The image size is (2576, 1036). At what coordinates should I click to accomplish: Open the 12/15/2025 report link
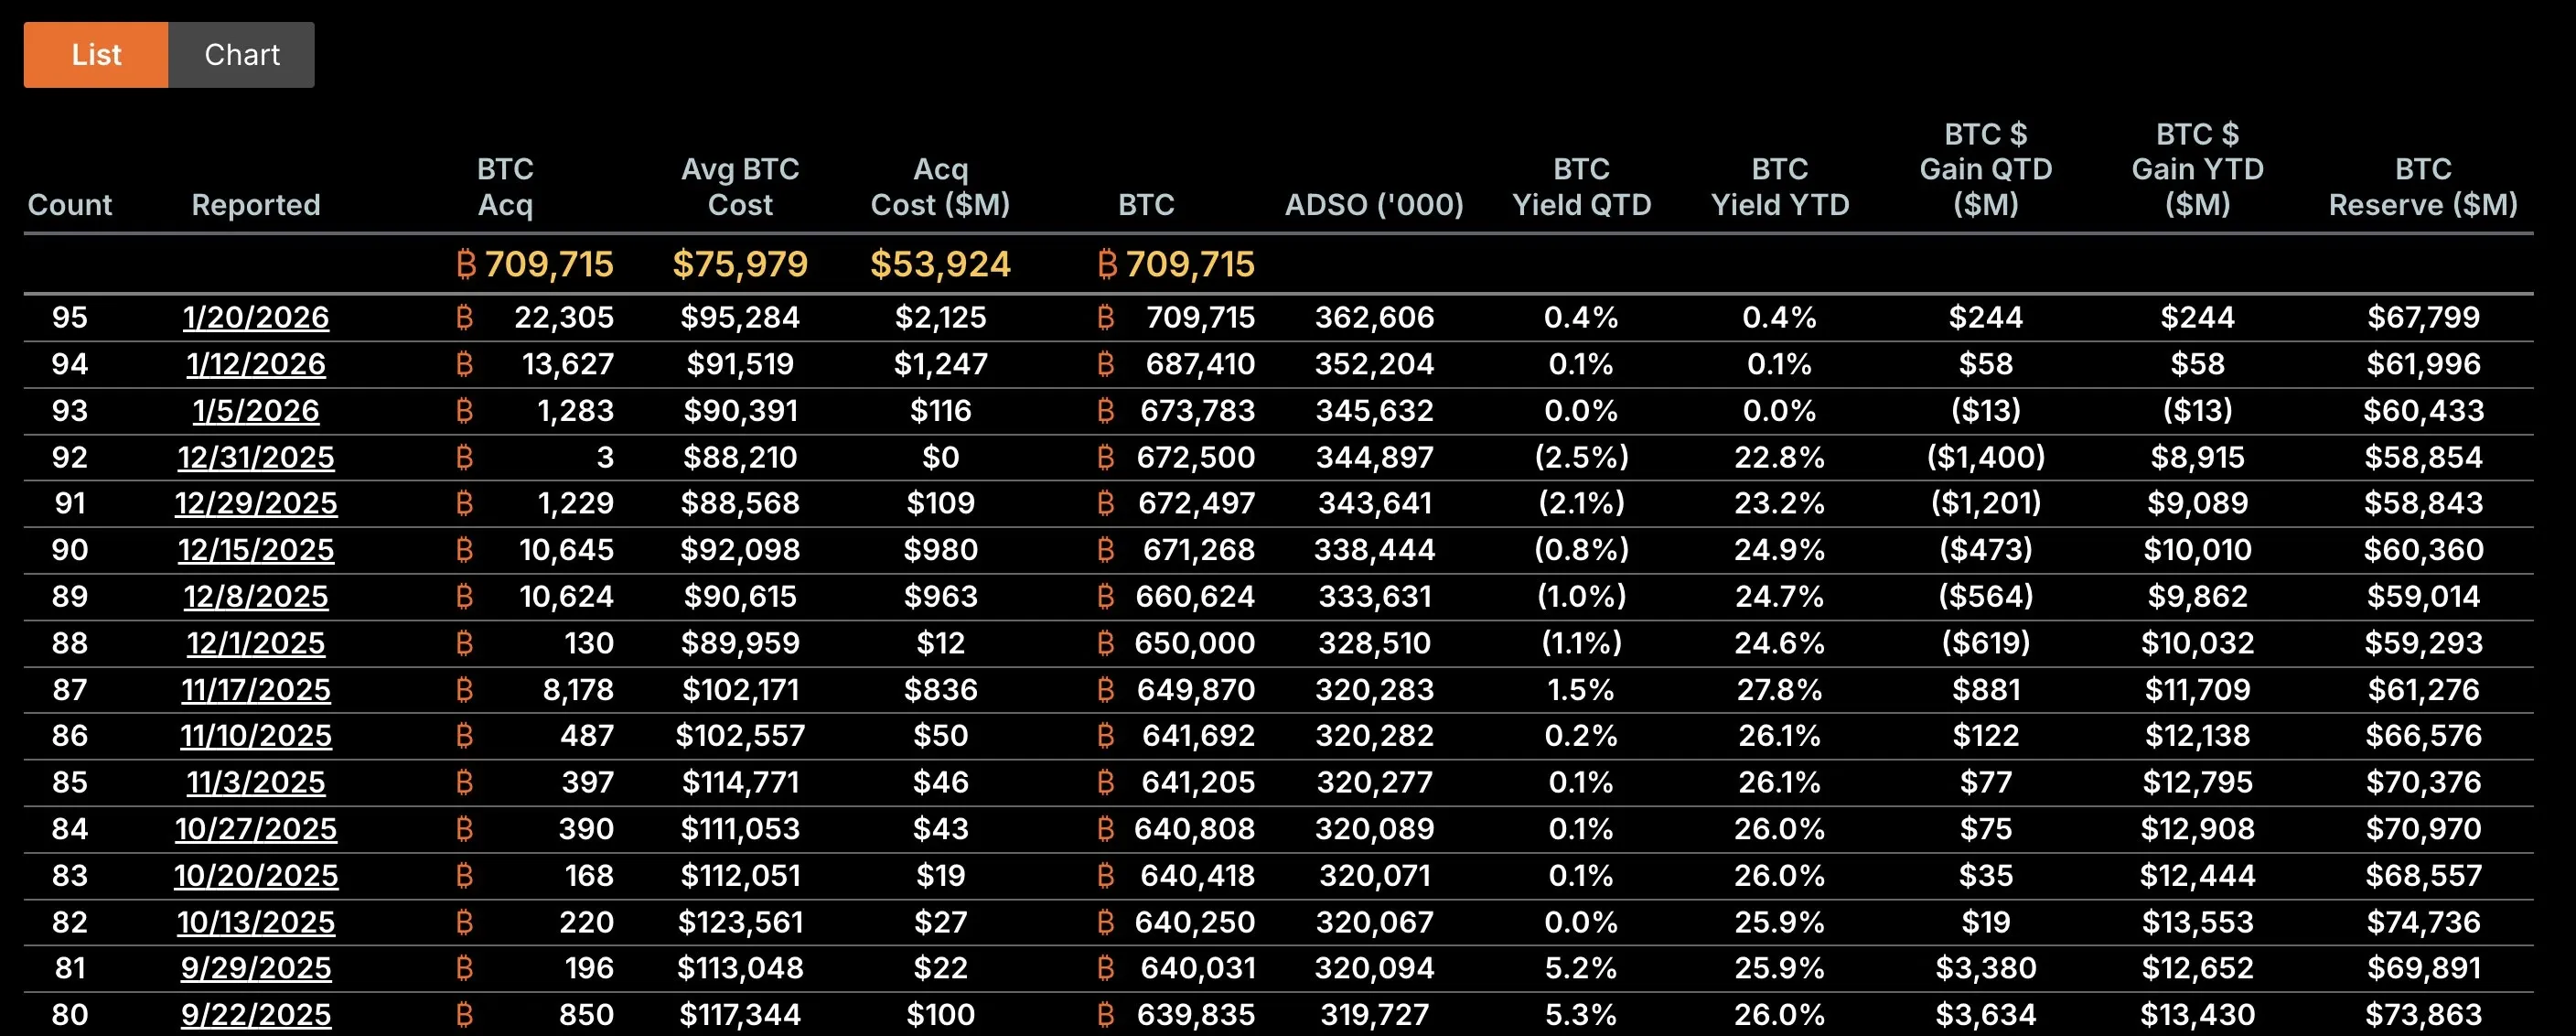[x=256, y=549]
